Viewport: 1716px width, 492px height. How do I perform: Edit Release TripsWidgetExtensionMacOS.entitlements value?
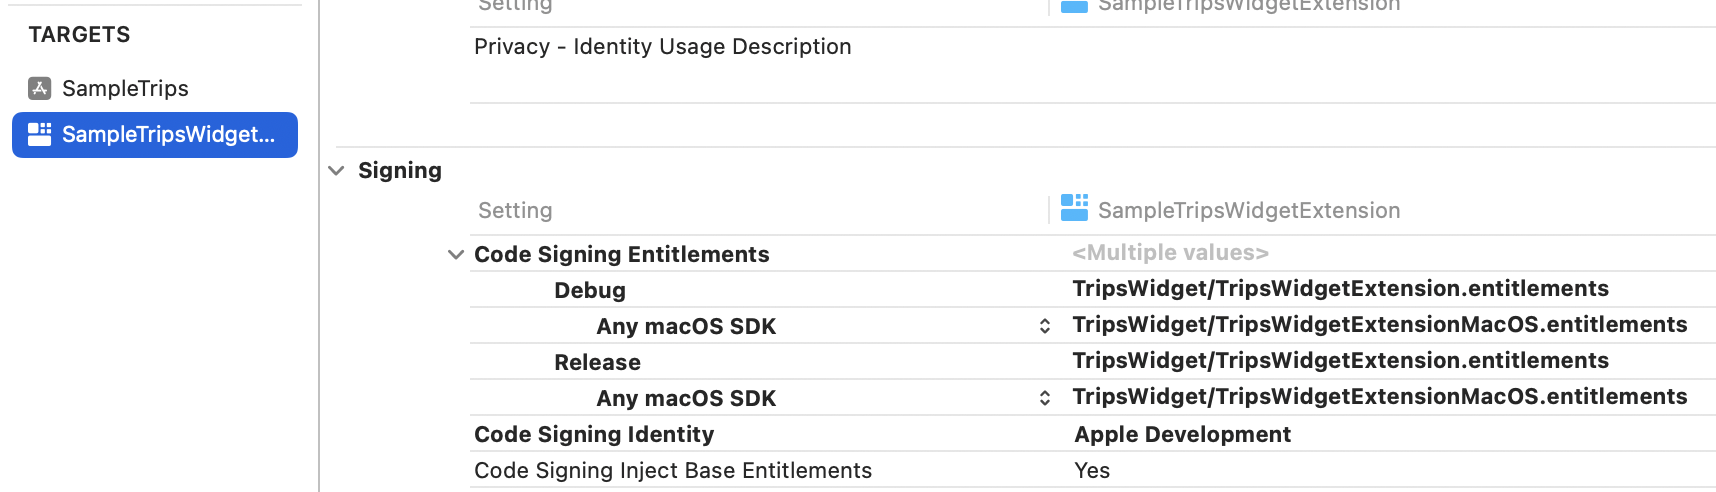[1380, 397]
